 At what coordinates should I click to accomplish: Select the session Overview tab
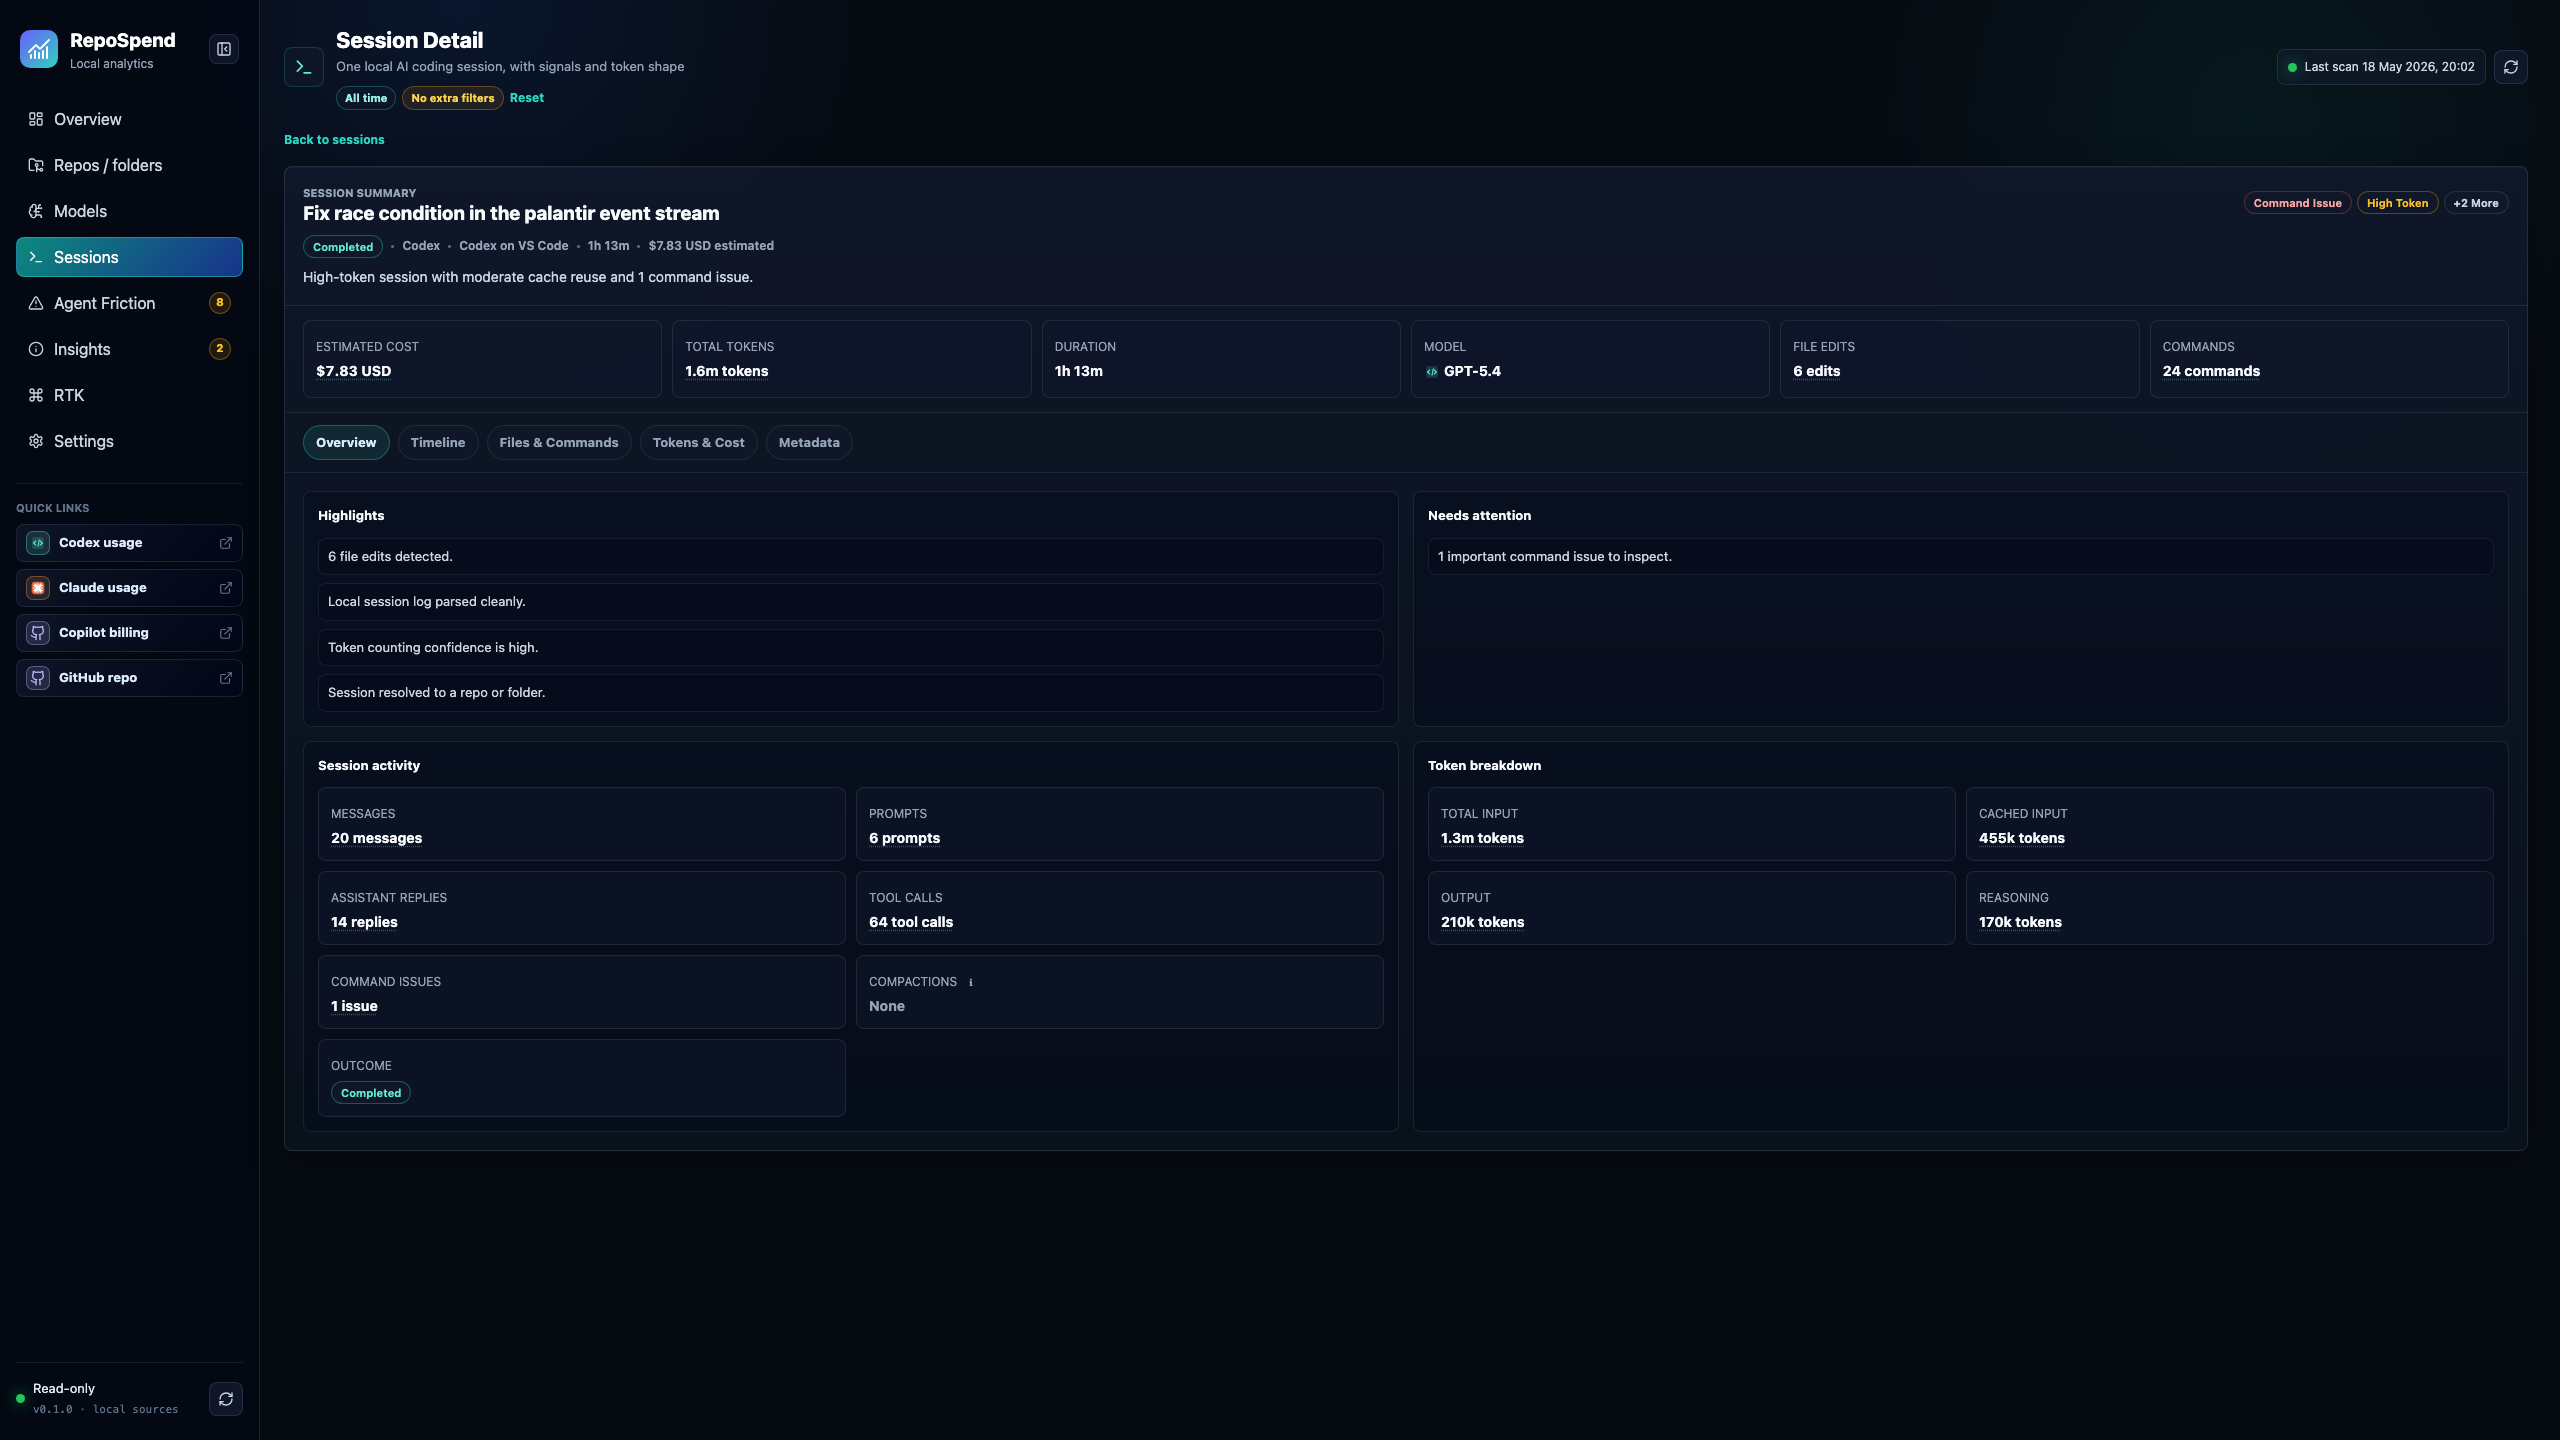[x=346, y=443]
